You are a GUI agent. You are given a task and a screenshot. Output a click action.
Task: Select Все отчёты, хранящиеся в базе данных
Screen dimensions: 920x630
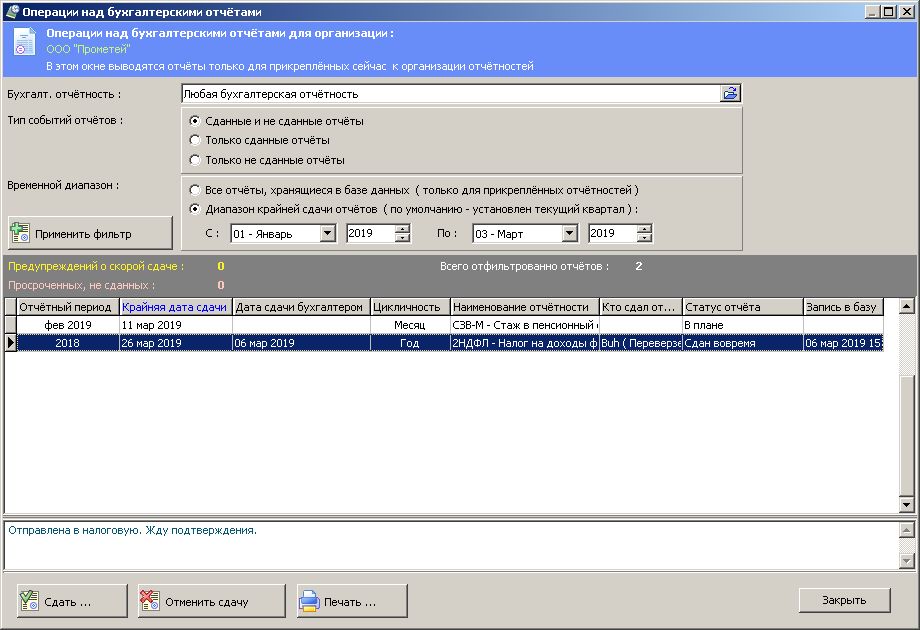[196, 190]
